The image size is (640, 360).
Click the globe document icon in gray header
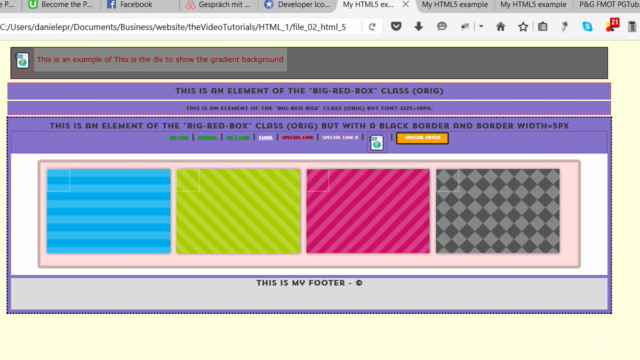click(x=22, y=61)
